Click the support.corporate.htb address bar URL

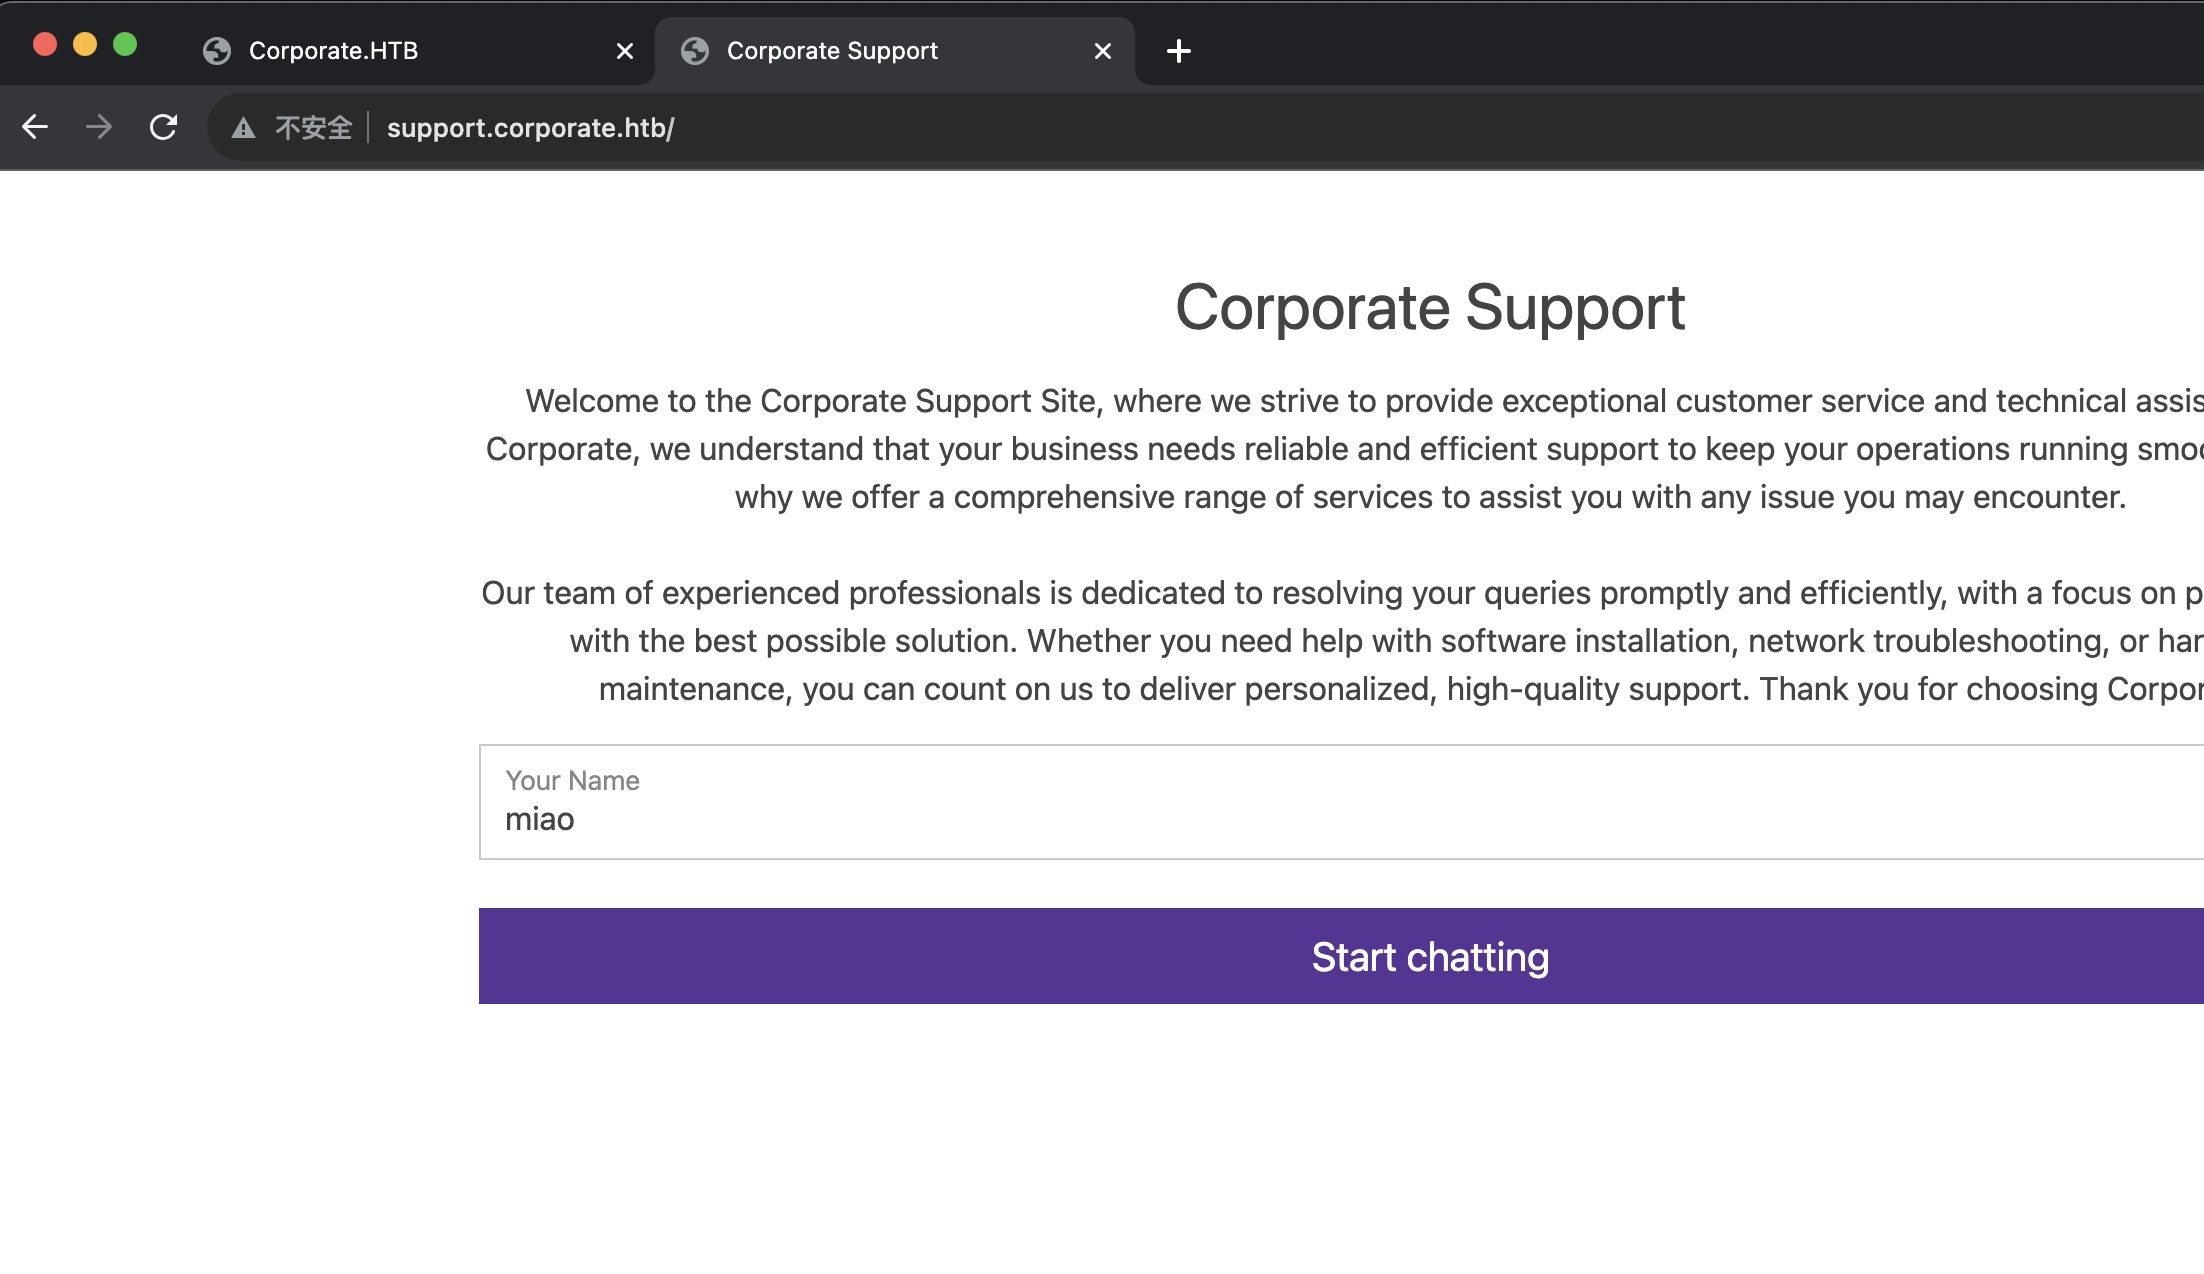(530, 128)
